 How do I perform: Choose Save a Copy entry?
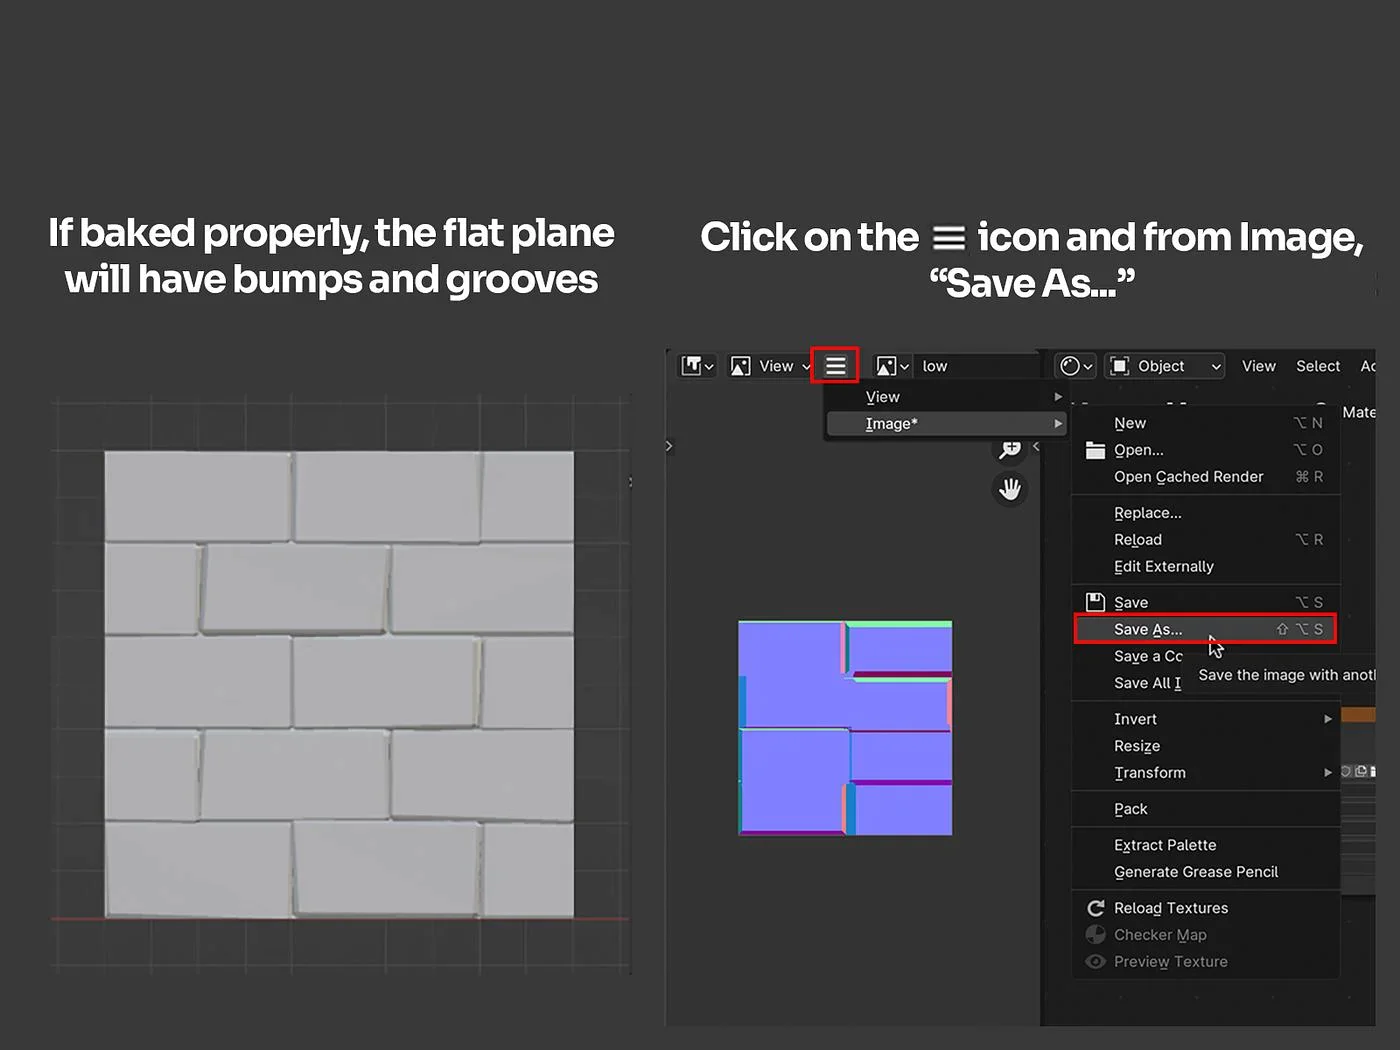[1147, 656]
